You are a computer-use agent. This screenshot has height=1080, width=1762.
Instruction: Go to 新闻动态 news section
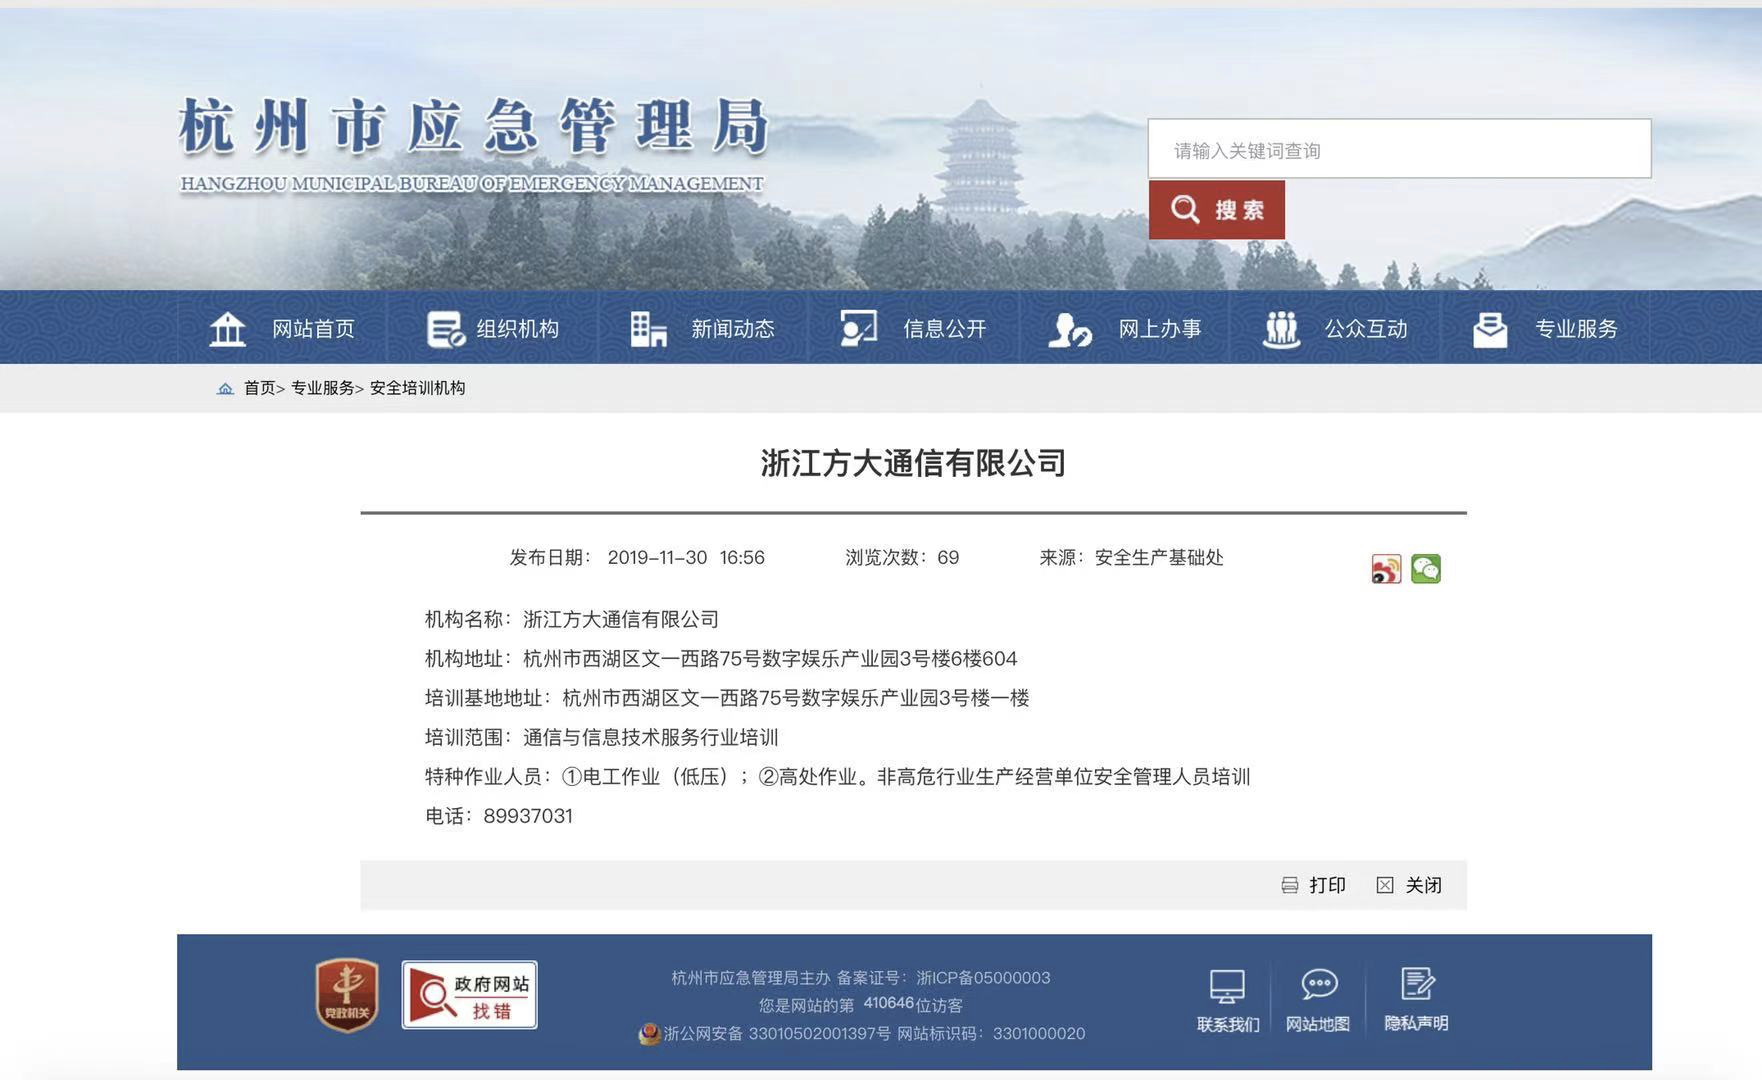pos(703,329)
